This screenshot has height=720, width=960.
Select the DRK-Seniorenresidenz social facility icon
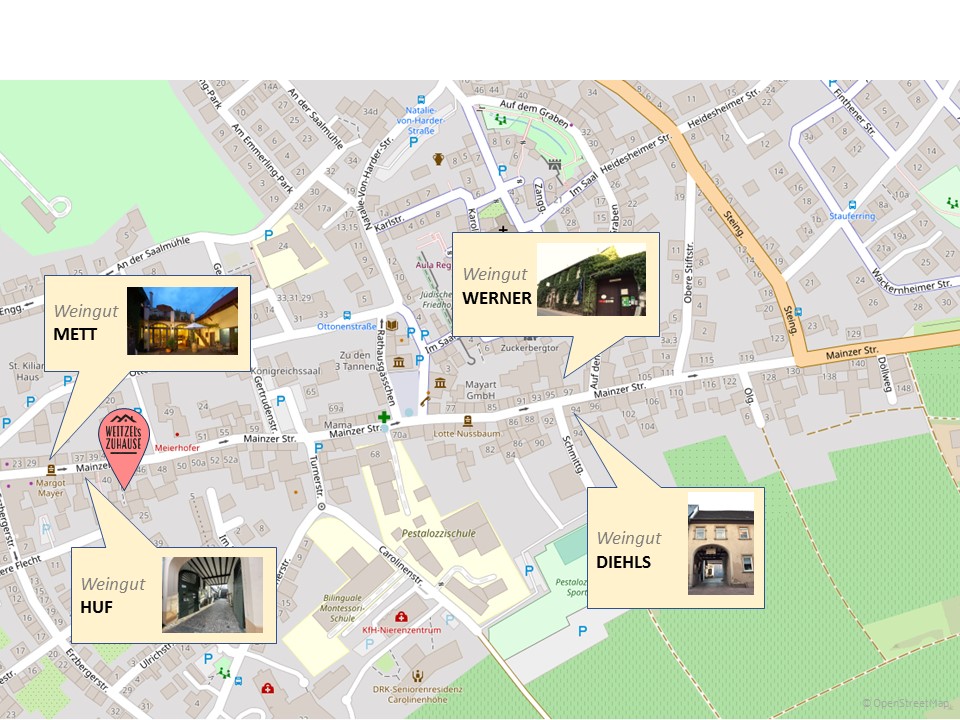coord(418,676)
